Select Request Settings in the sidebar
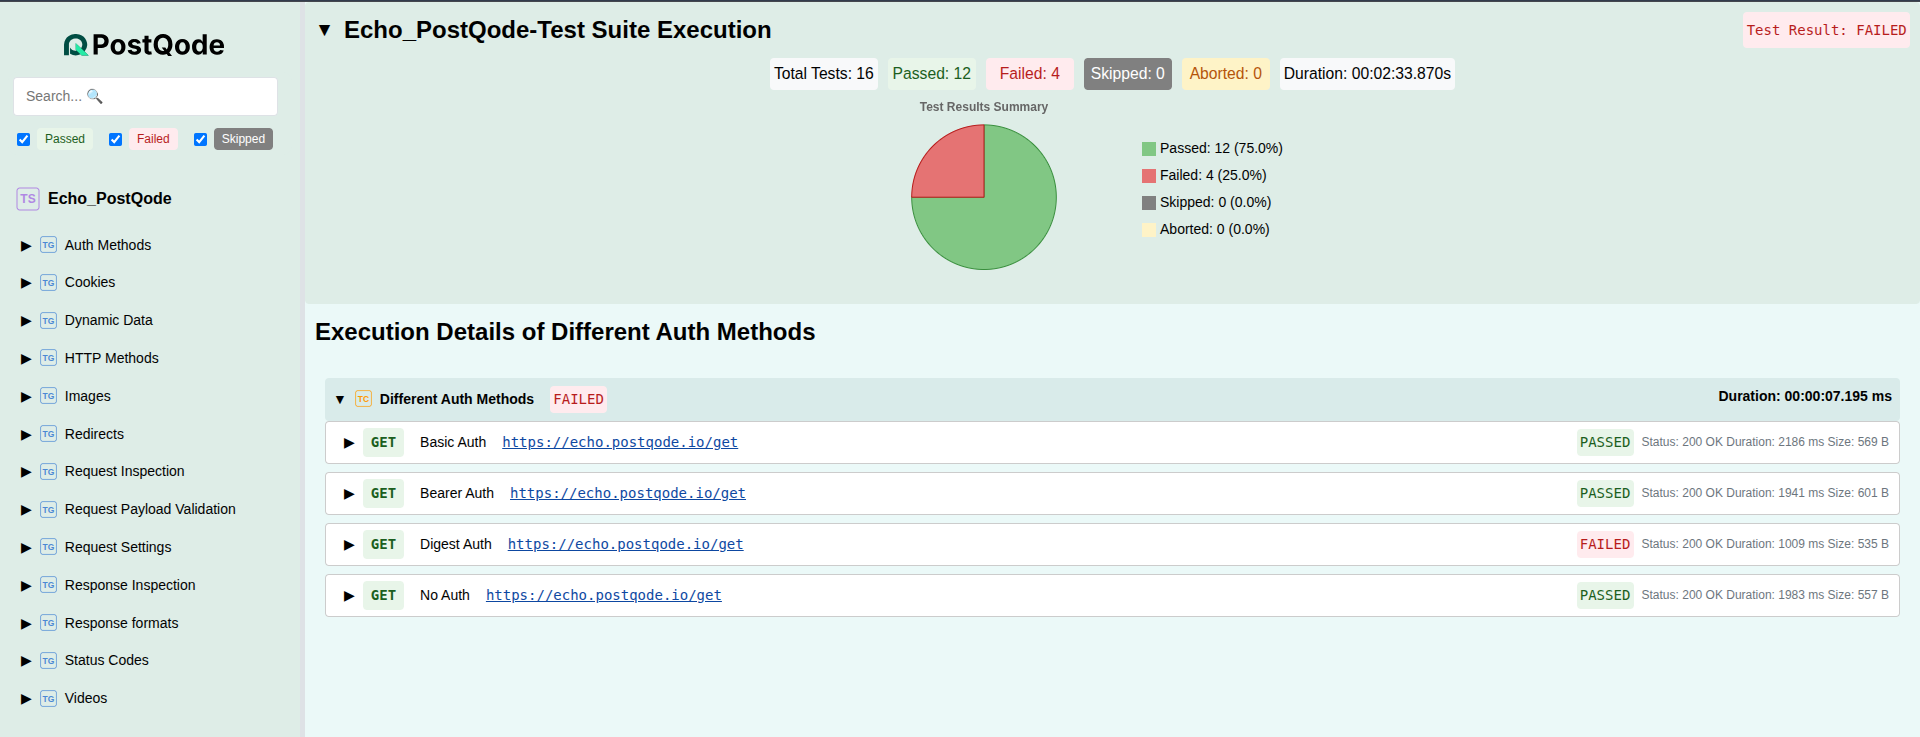Viewport: 1920px width, 737px height. (118, 547)
